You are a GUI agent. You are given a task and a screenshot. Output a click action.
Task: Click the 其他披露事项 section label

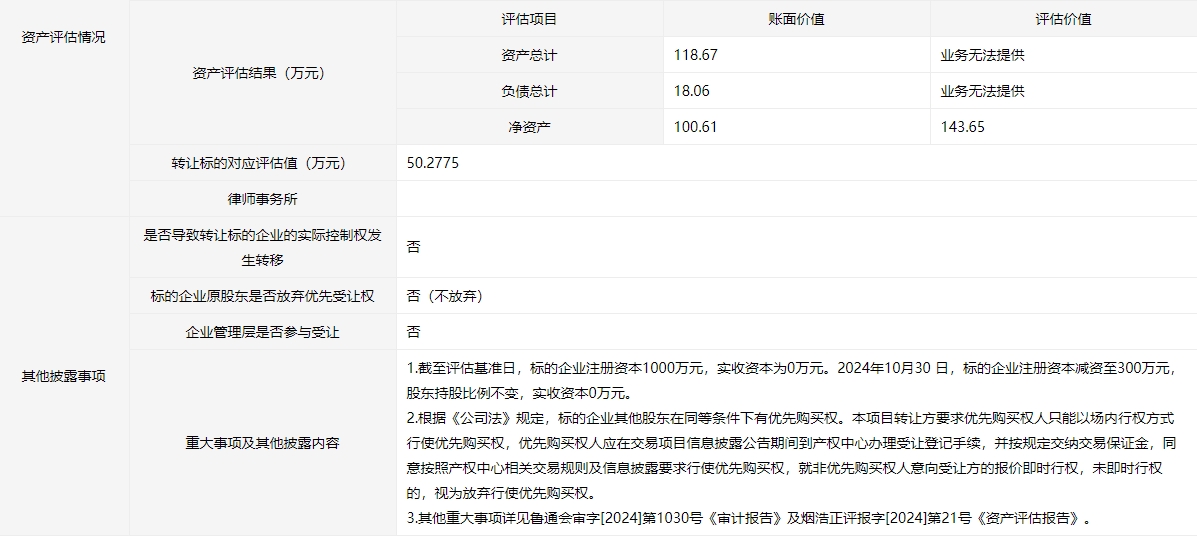coord(63,376)
